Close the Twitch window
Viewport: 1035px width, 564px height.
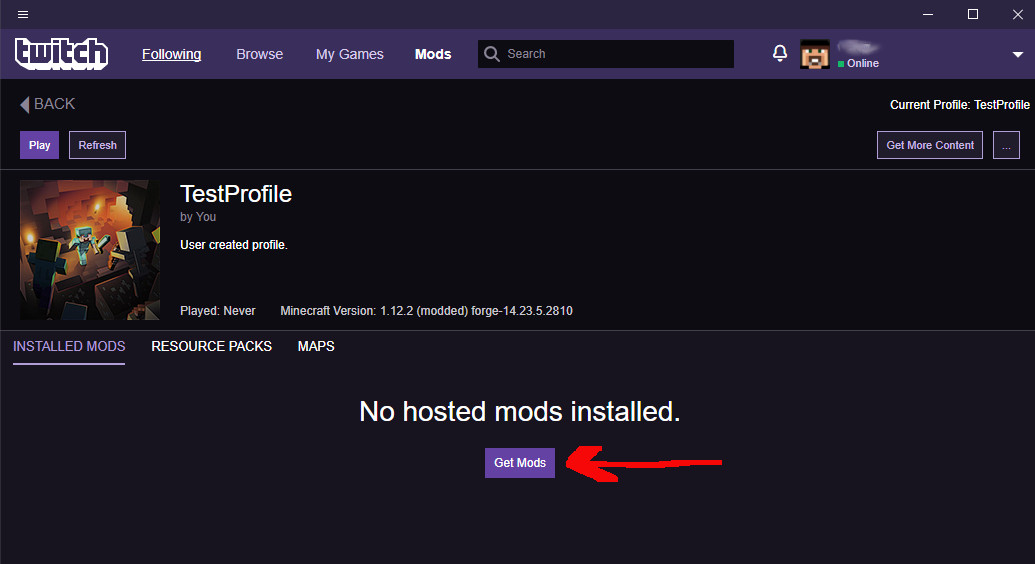coord(1018,15)
